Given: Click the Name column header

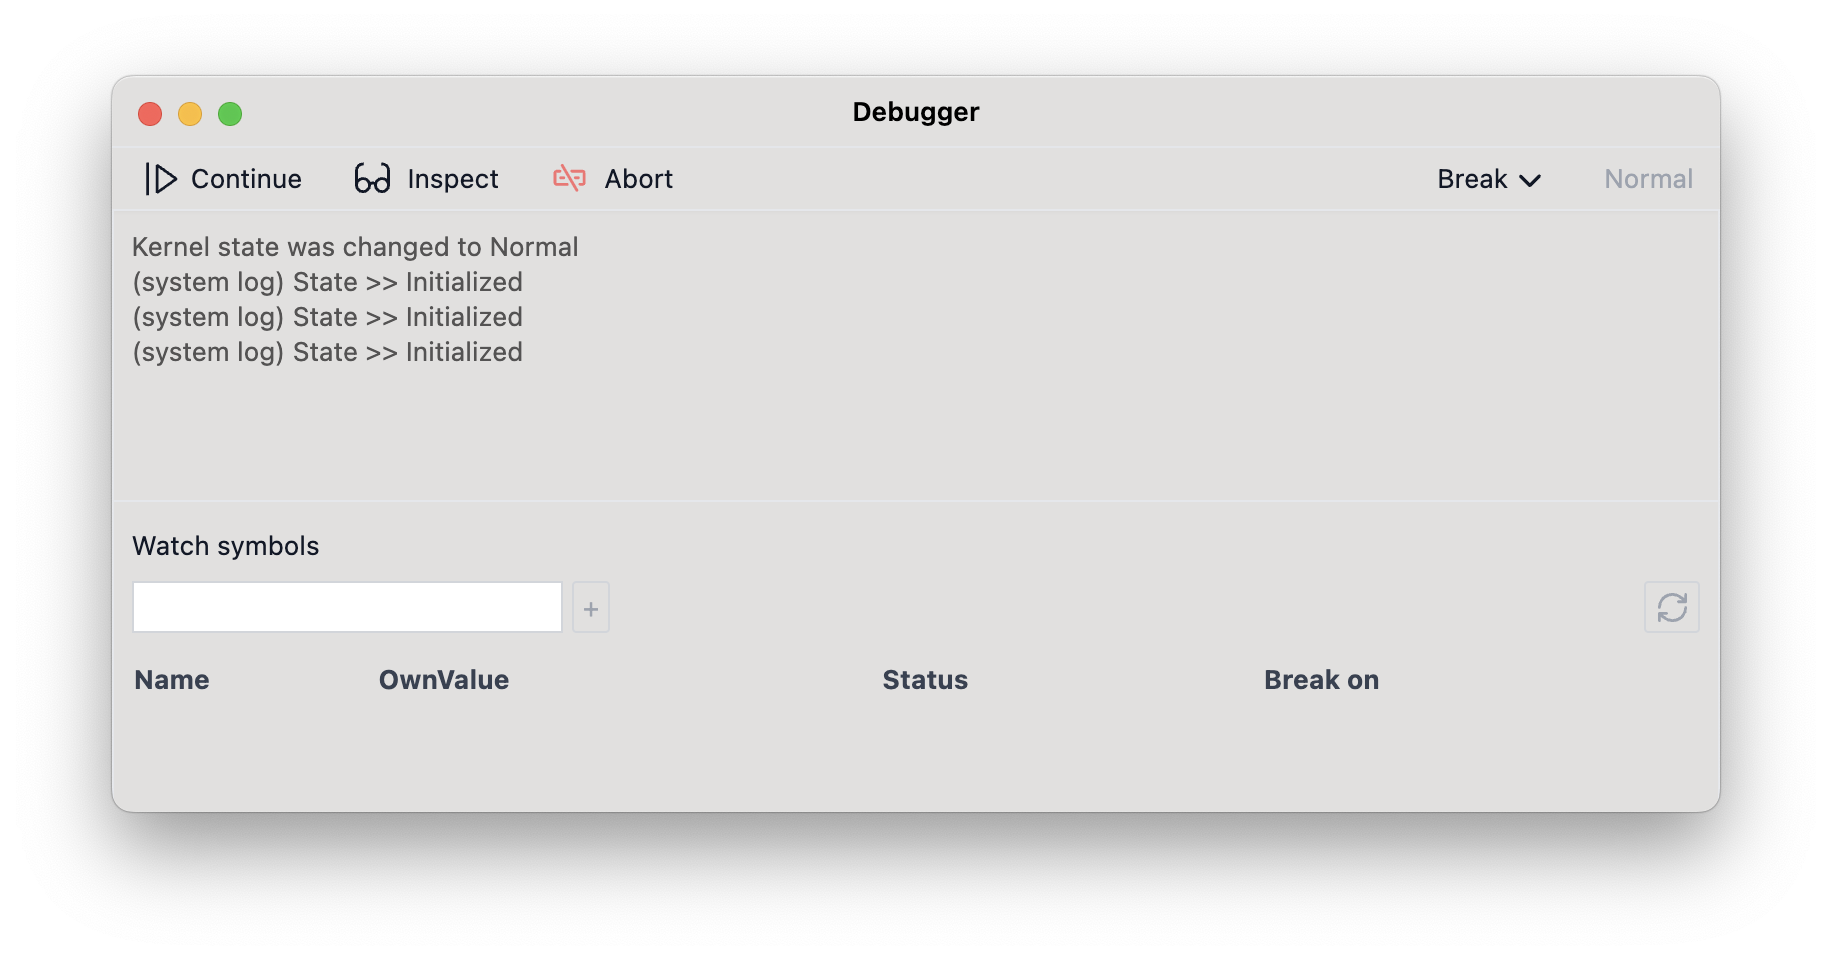Looking at the screenshot, I should (x=172, y=680).
